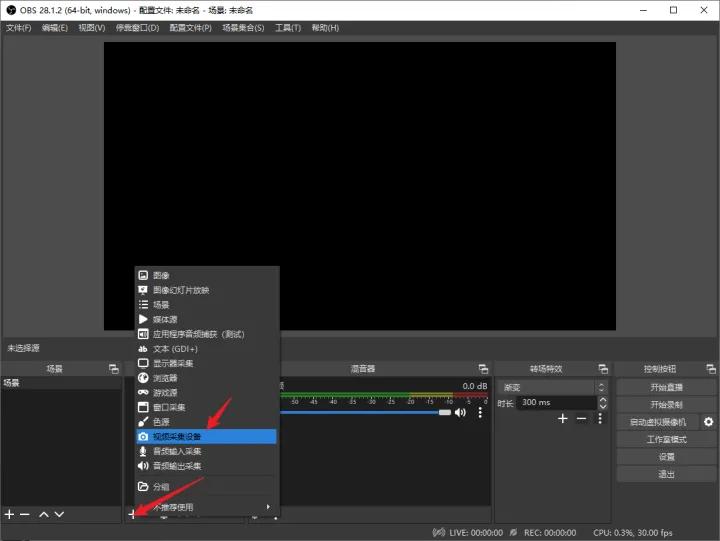Open 设置 in the controls dock
The width and height of the screenshot is (720, 541).
[x=666, y=456]
